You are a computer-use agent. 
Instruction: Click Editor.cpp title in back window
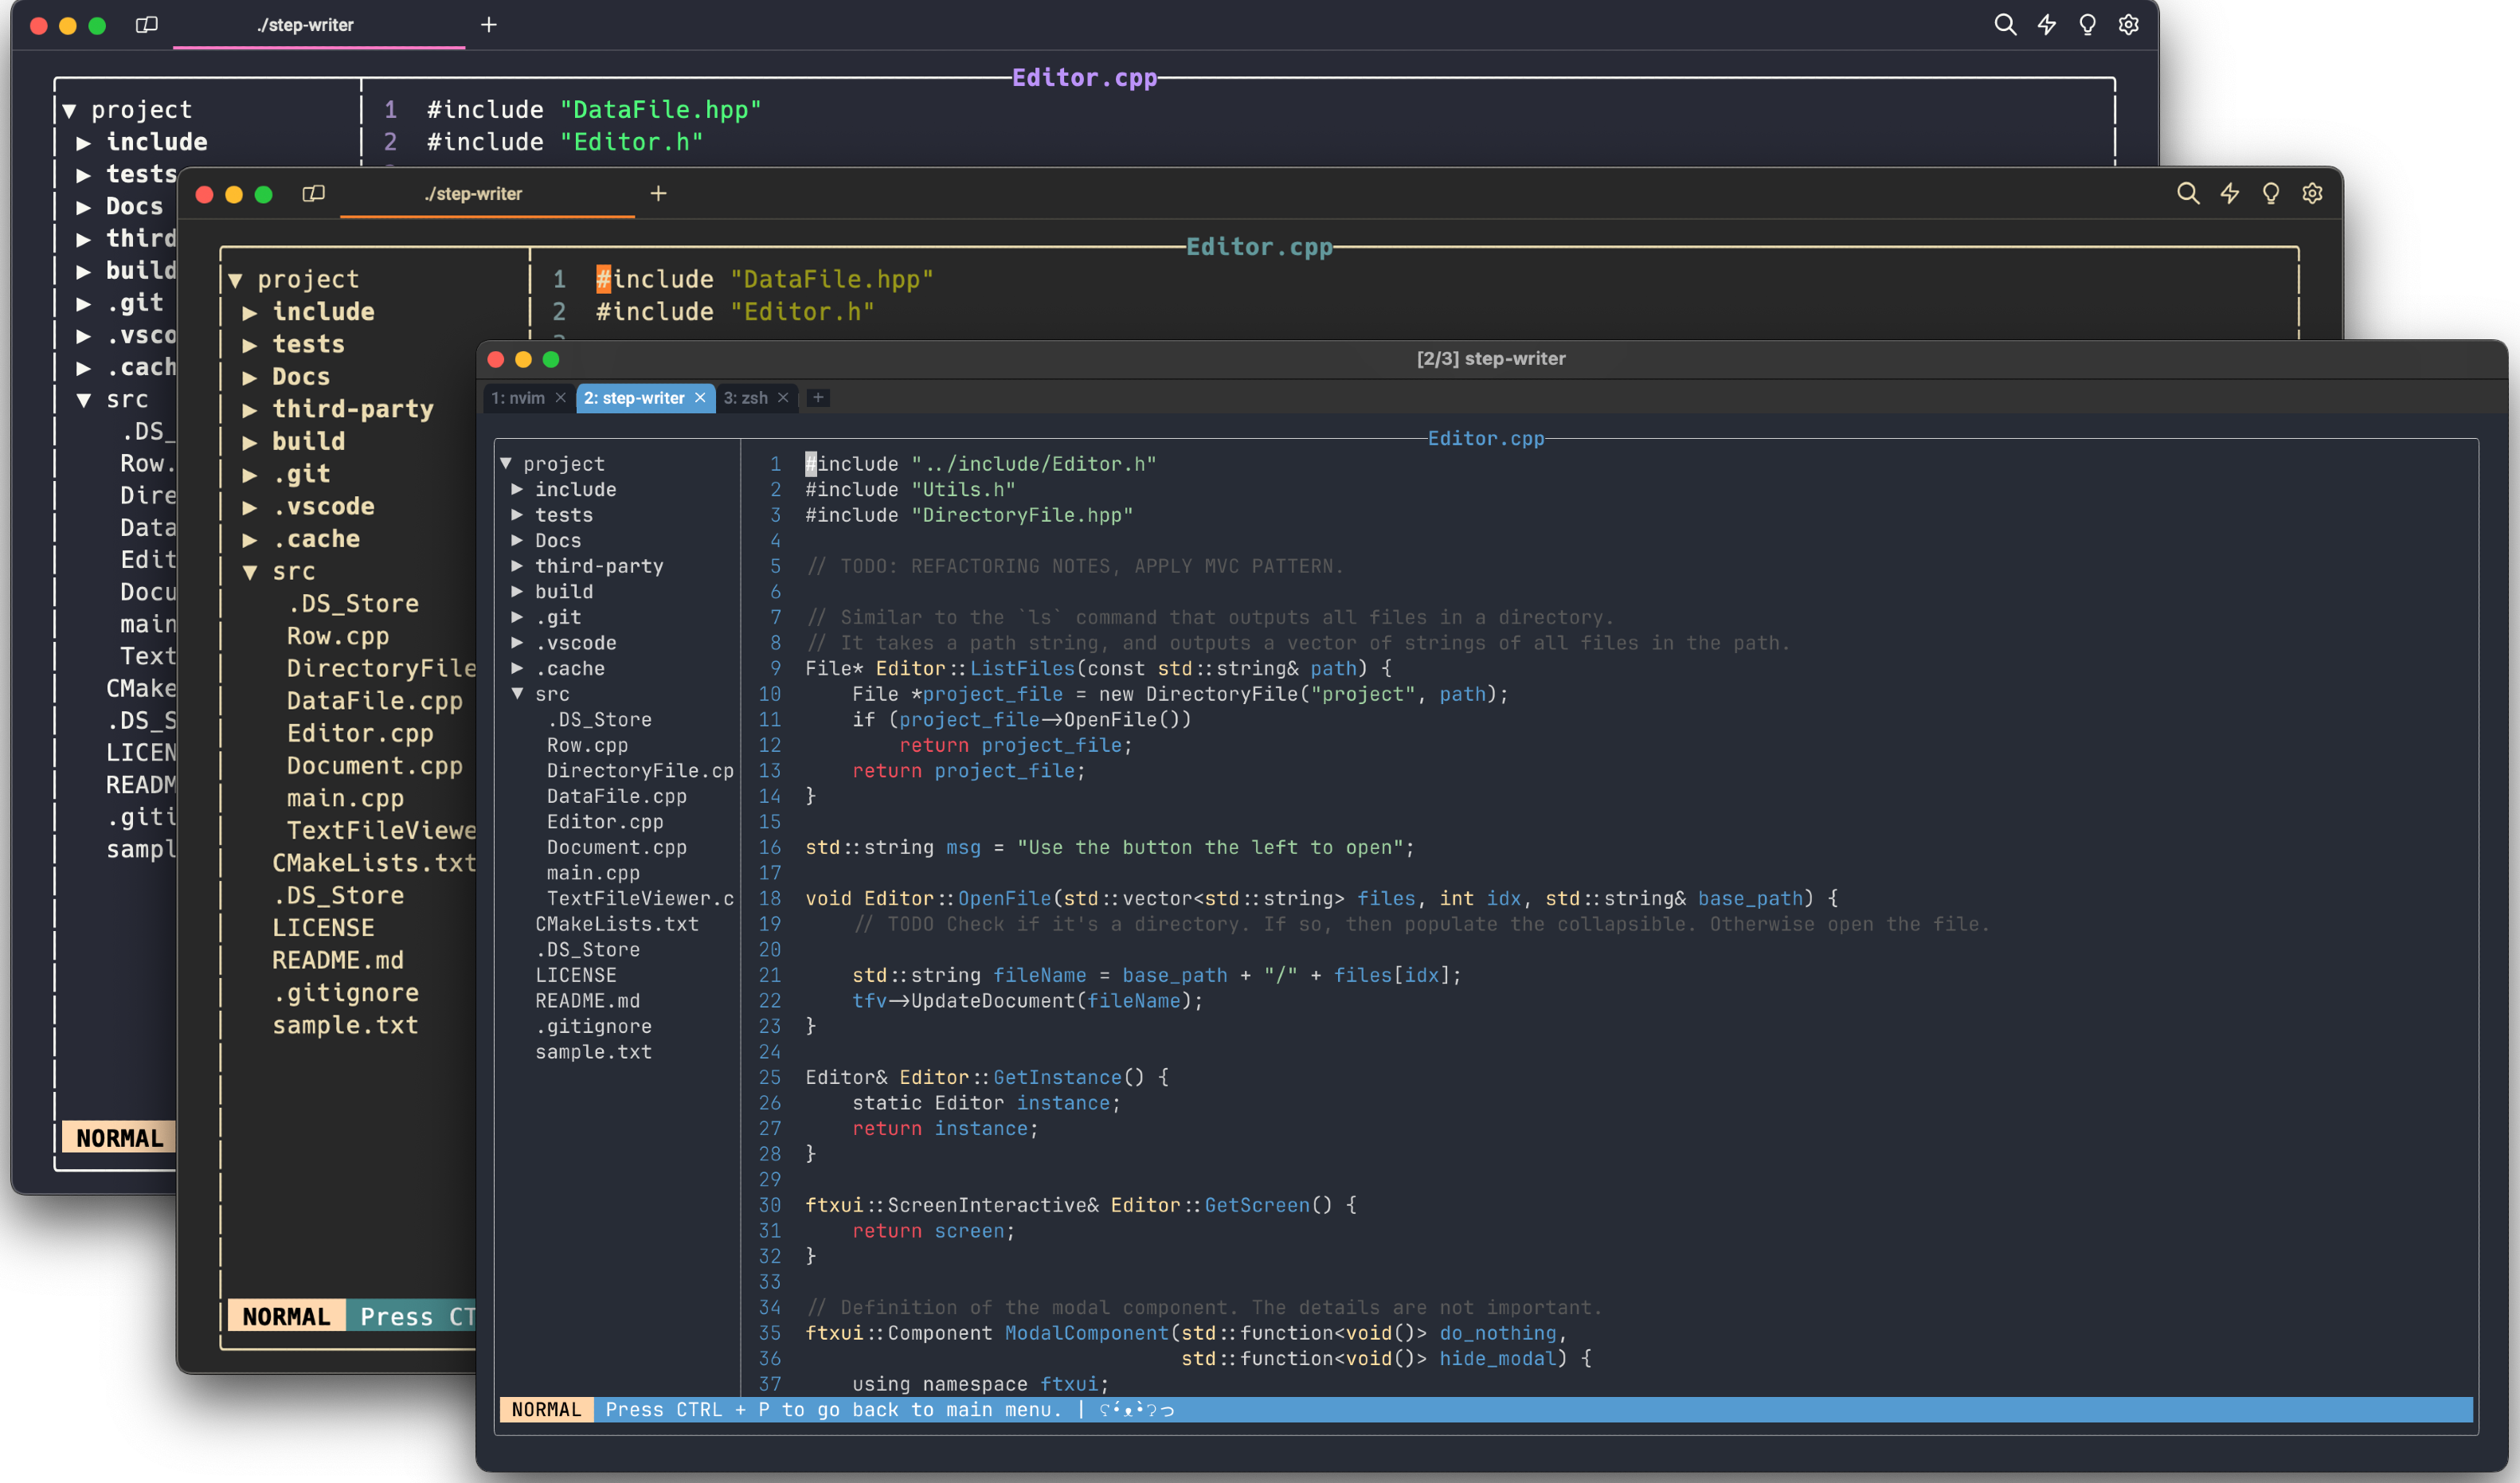pos(1085,78)
